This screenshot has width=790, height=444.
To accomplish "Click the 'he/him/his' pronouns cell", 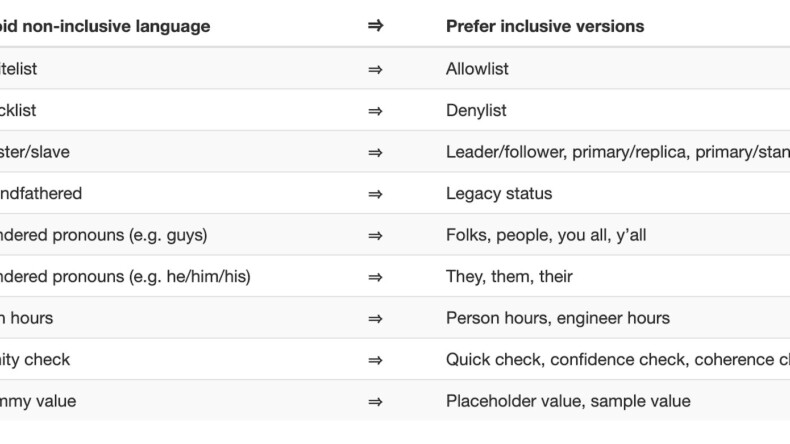I will [x=125, y=277].
